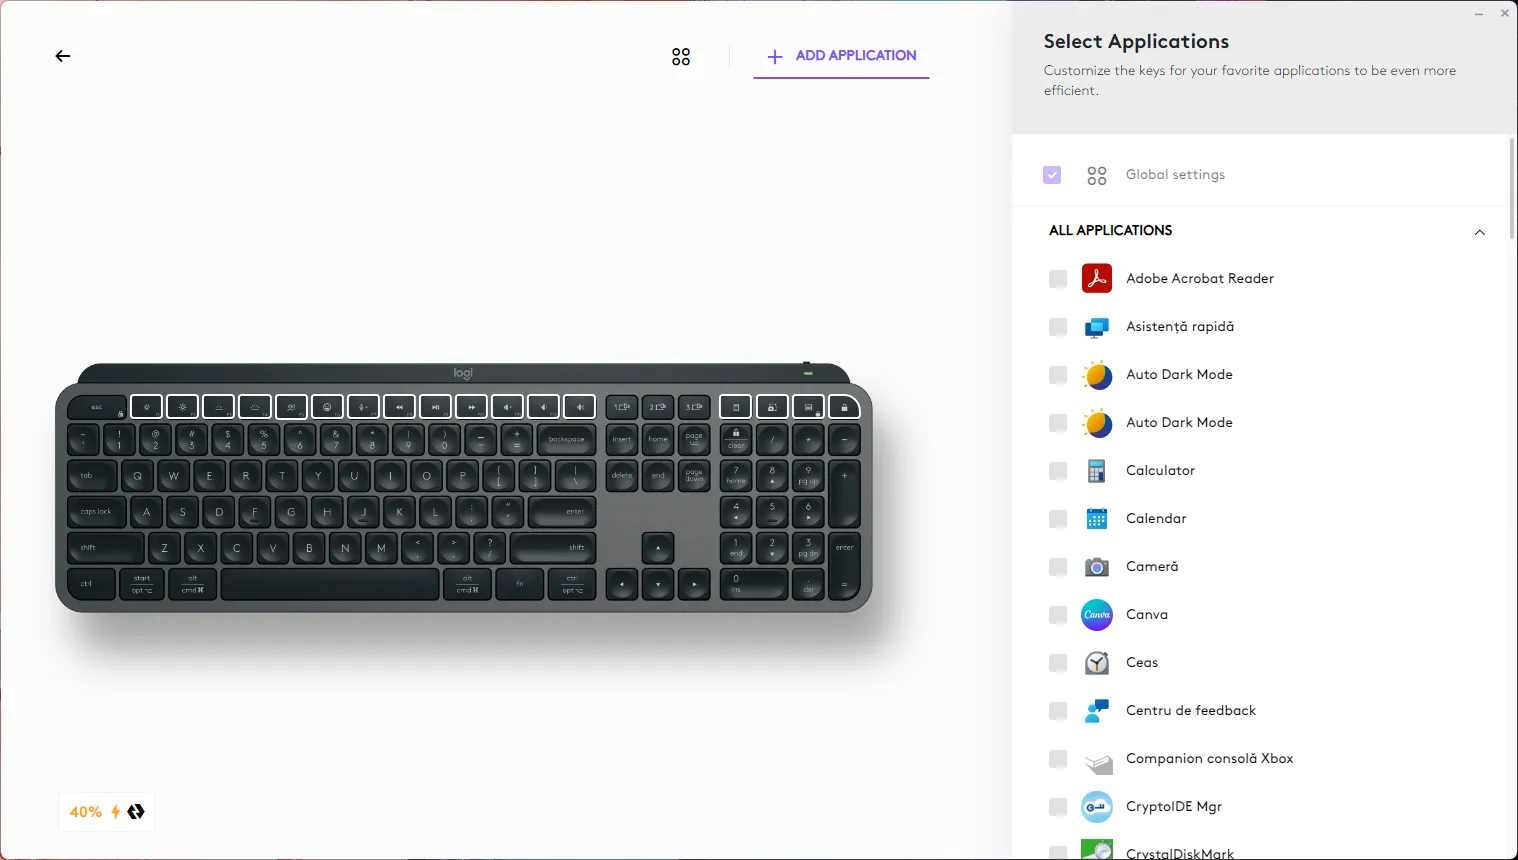Select the microphone dictation key on keyboard
1518x860 pixels.
pos(363,407)
